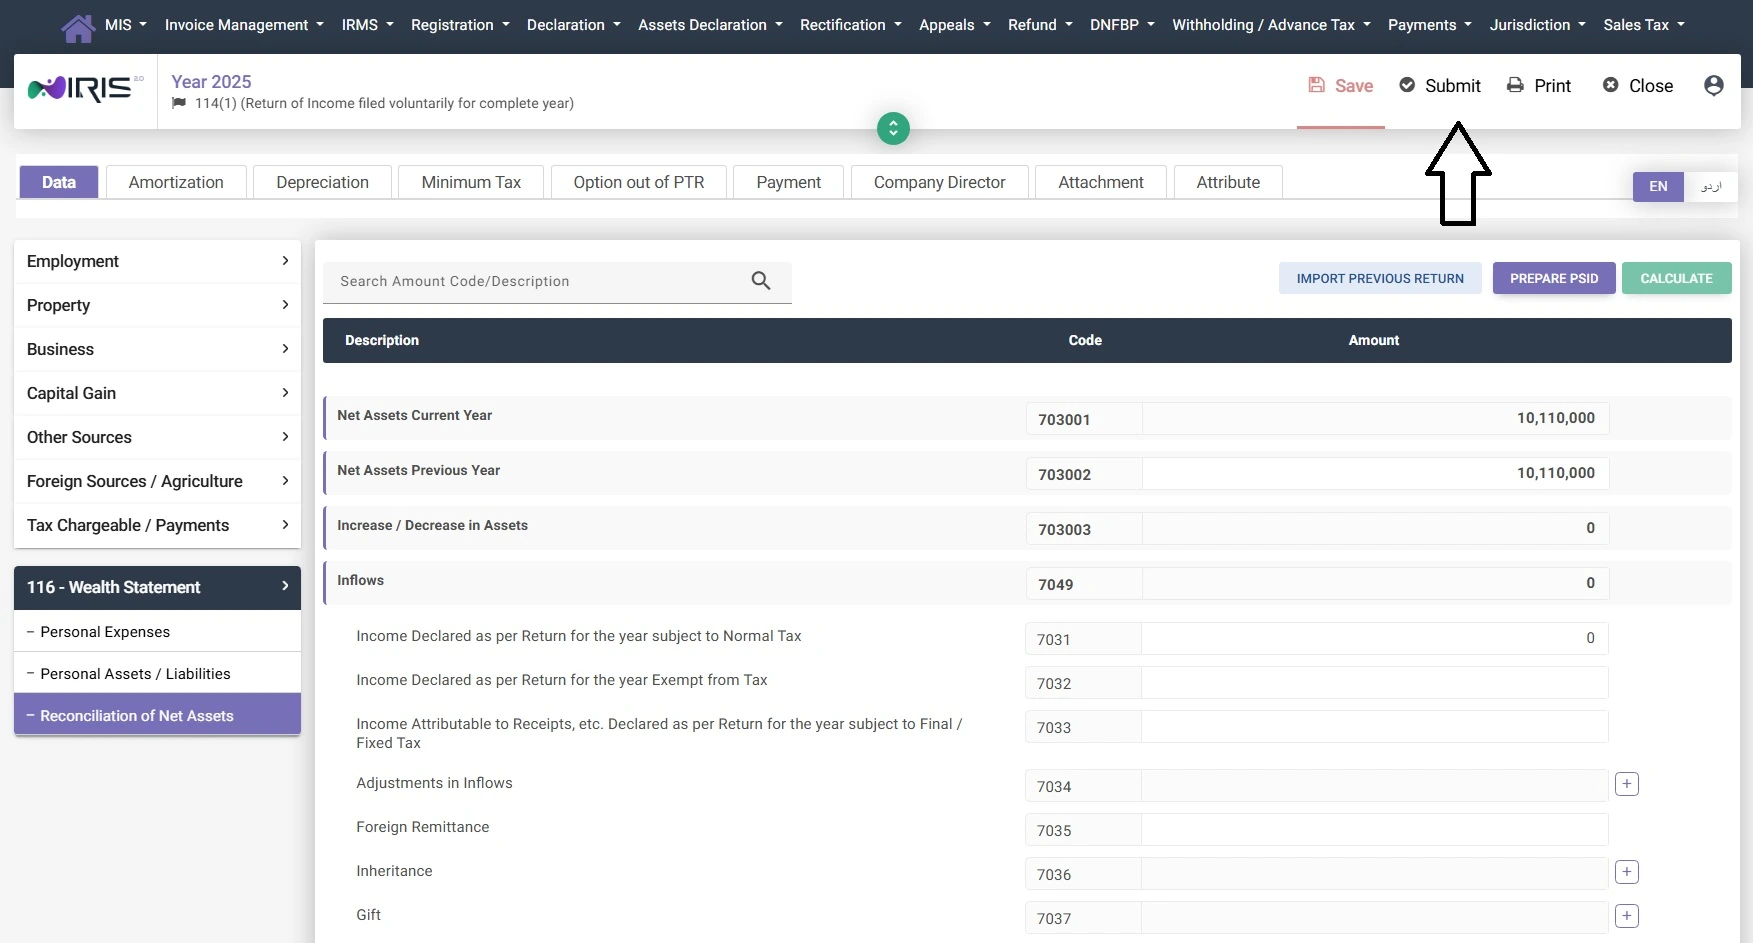
Task: Click the Increase / Decrease in Assets row
Action: 1027,528
